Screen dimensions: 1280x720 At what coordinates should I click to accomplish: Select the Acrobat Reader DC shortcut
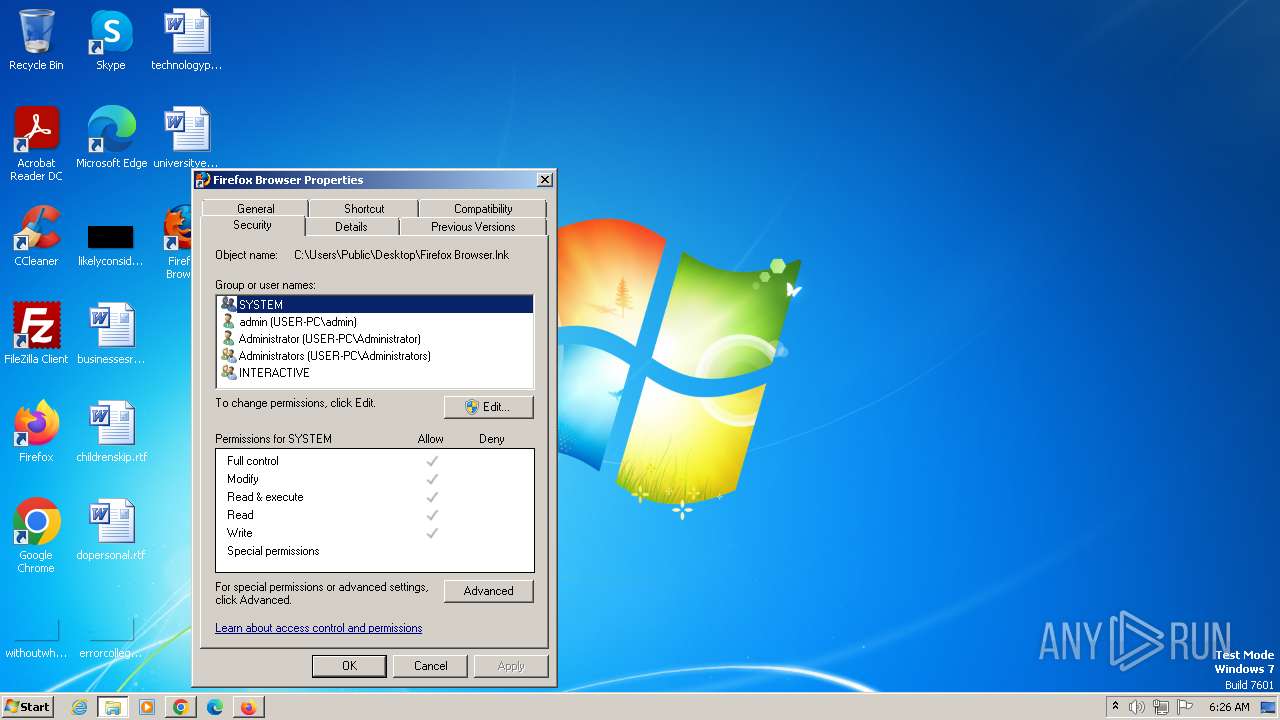pos(36,144)
